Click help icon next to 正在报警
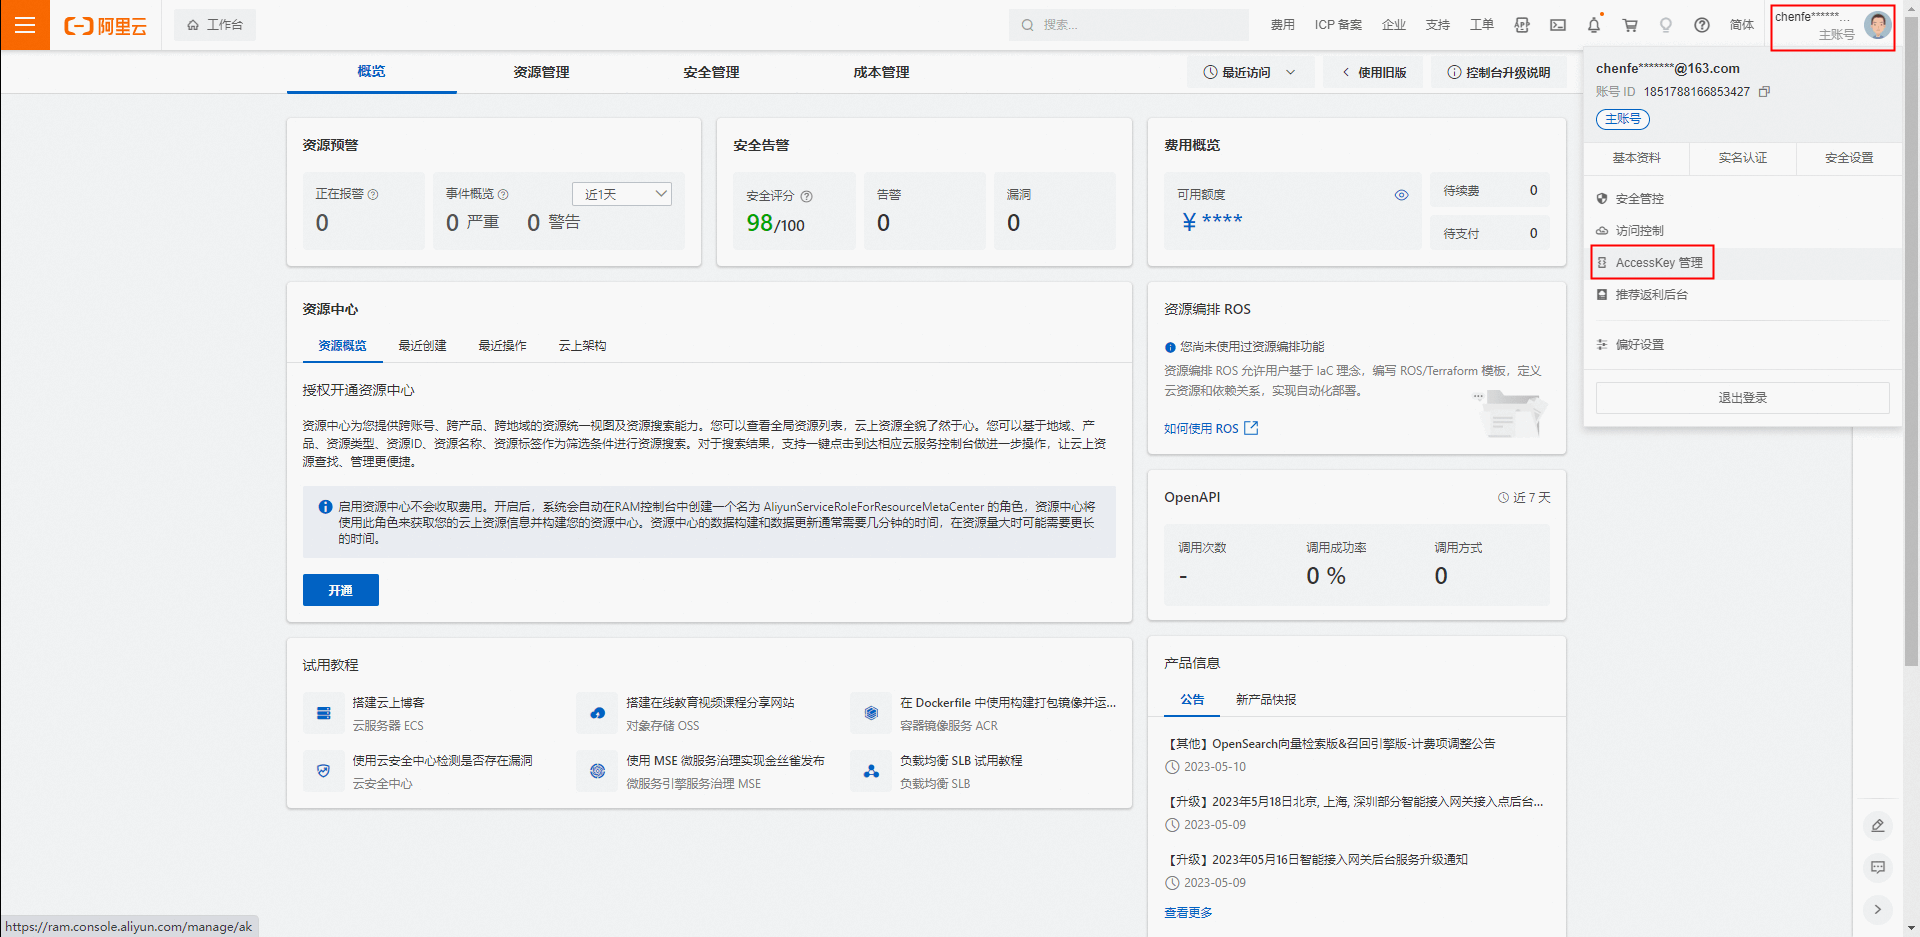Image resolution: width=1920 pixels, height=937 pixels. [373, 195]
